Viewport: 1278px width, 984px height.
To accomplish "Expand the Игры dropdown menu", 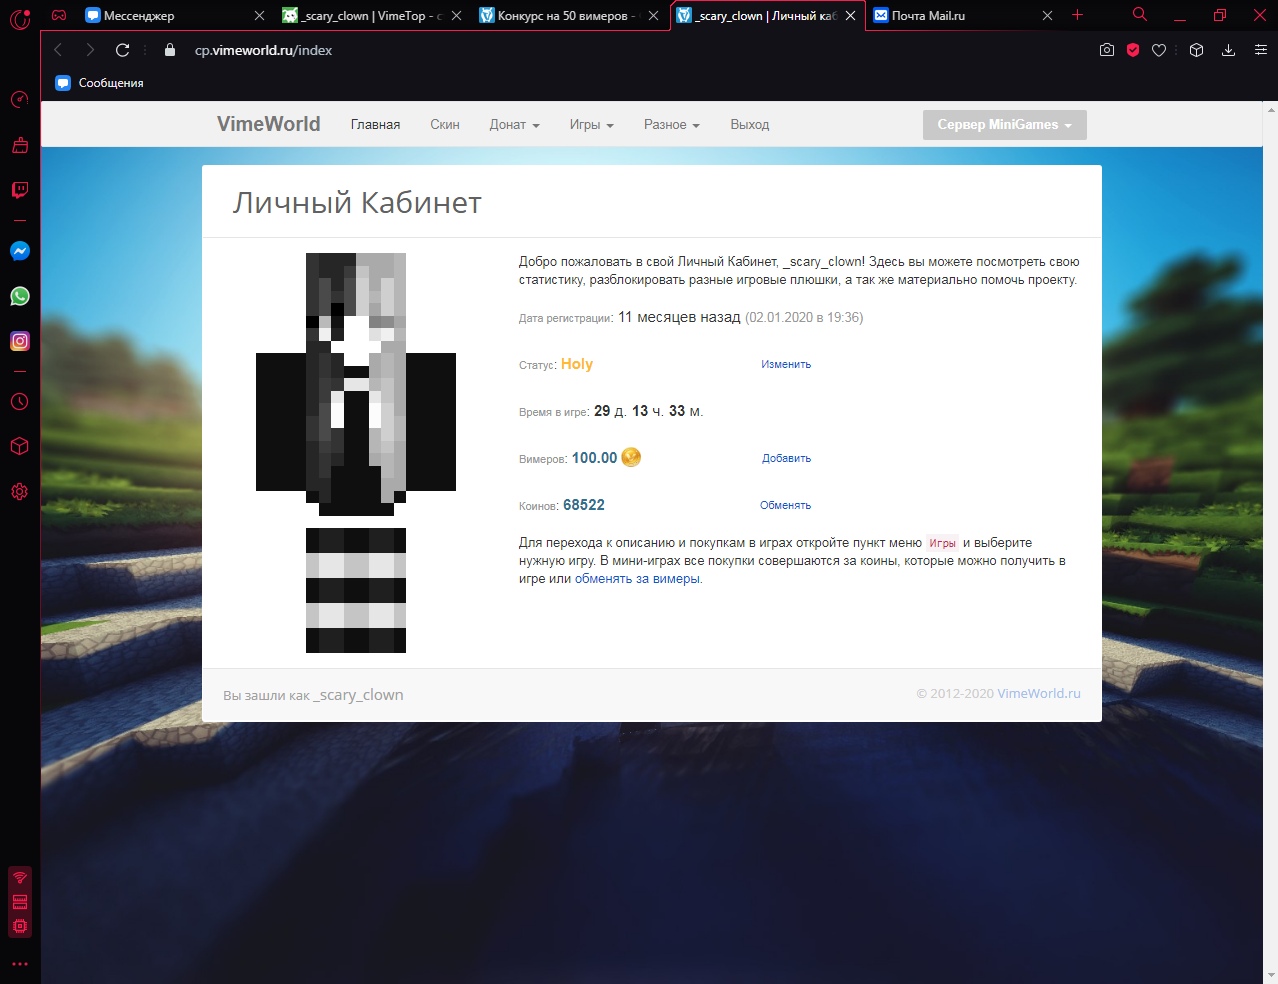I will pyautogui.click(x=591, y=125).
